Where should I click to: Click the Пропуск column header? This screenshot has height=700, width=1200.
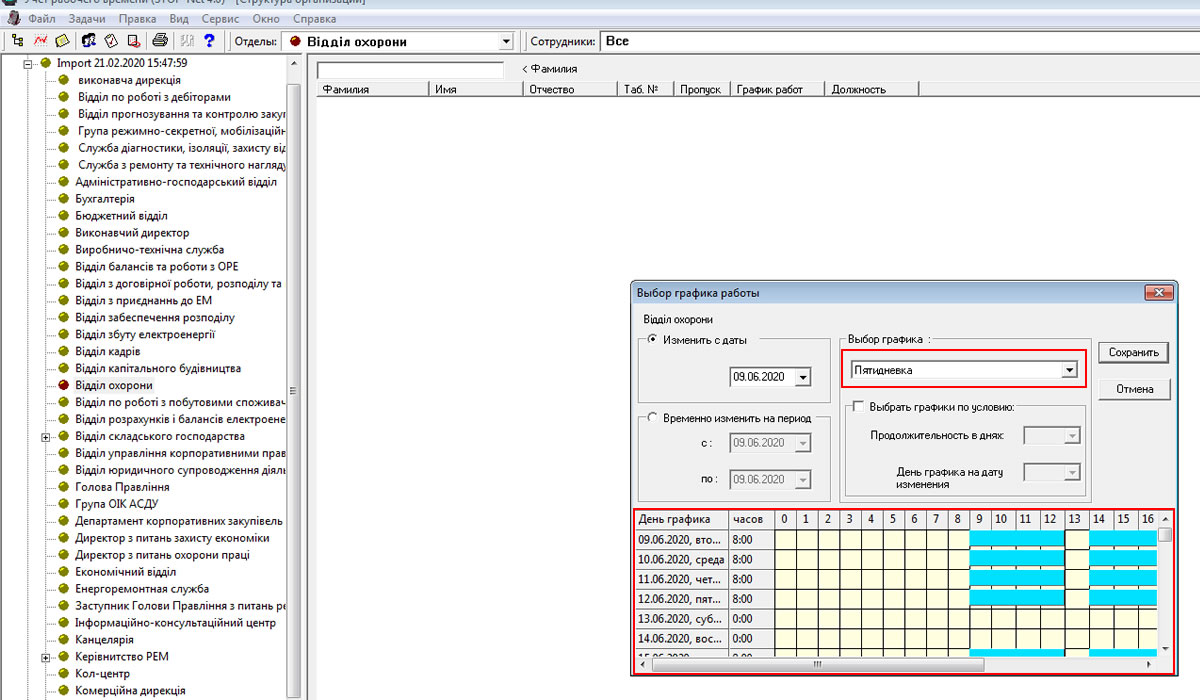(x=702, y=89)
